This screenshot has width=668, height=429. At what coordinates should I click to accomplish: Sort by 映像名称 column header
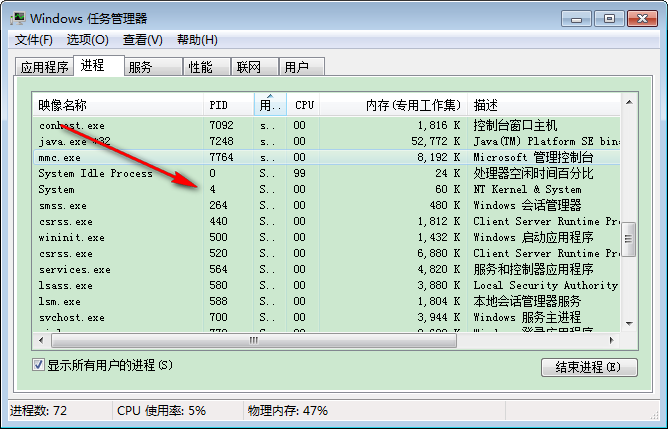(x=118, y=105)
